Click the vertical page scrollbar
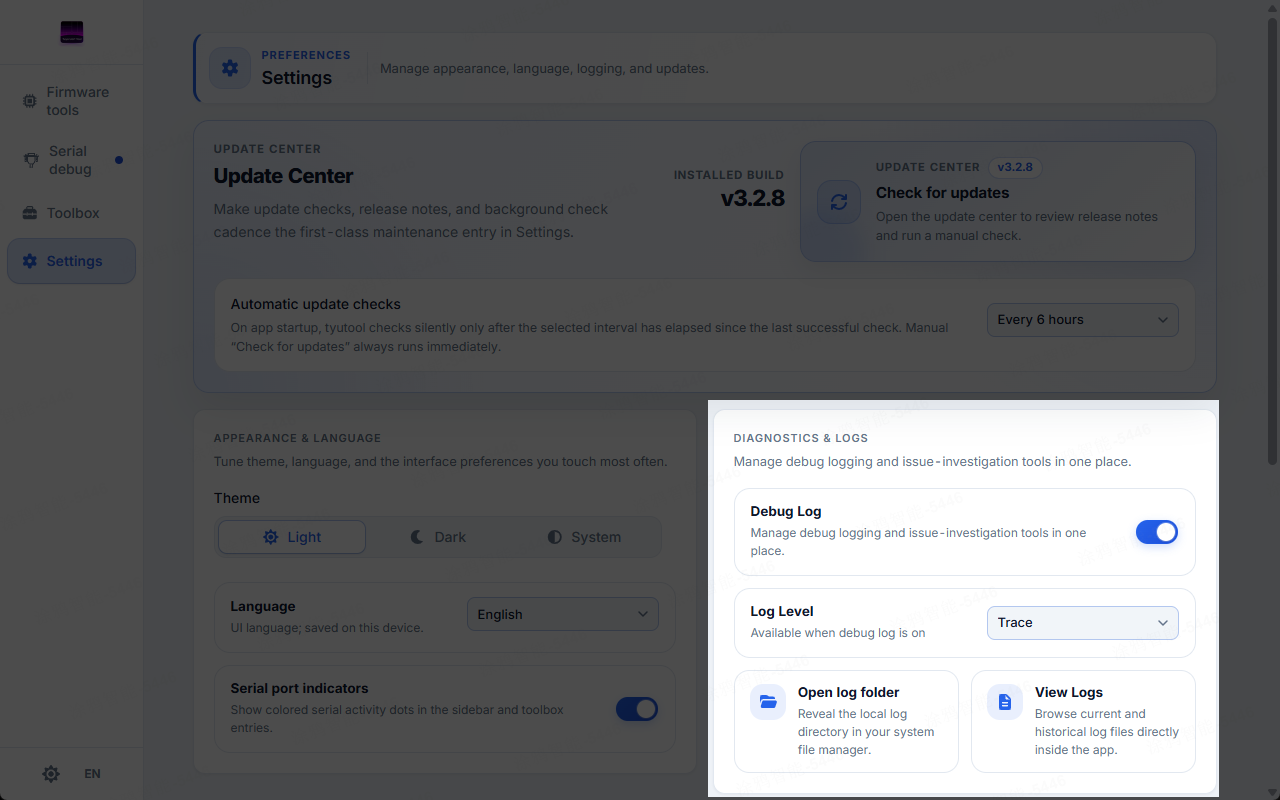The image size is (1280, 800). pos(1272,240)
